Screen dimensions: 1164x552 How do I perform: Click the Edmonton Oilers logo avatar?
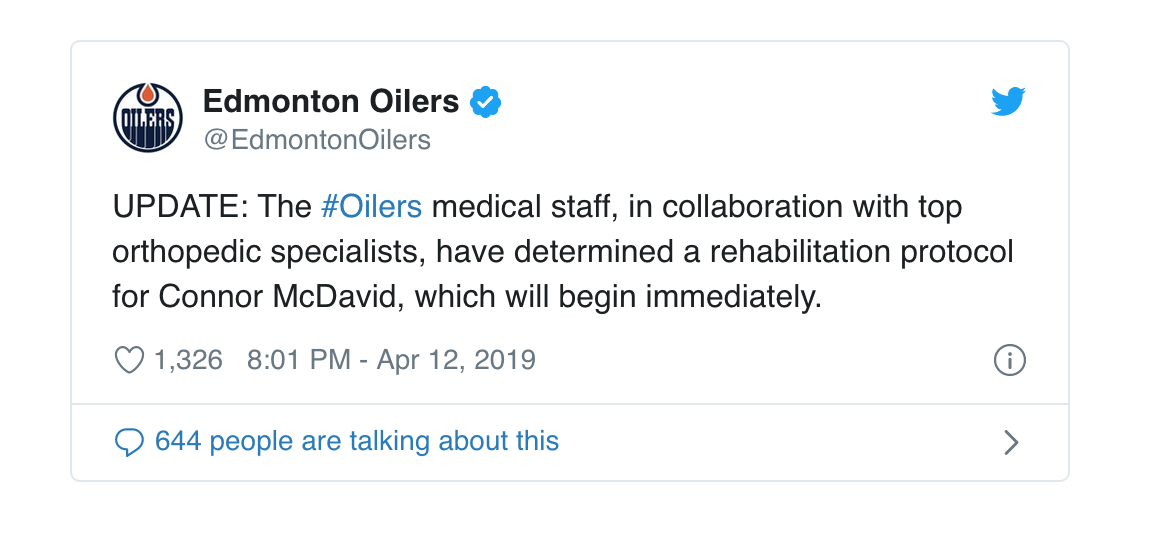coord(148,118)
